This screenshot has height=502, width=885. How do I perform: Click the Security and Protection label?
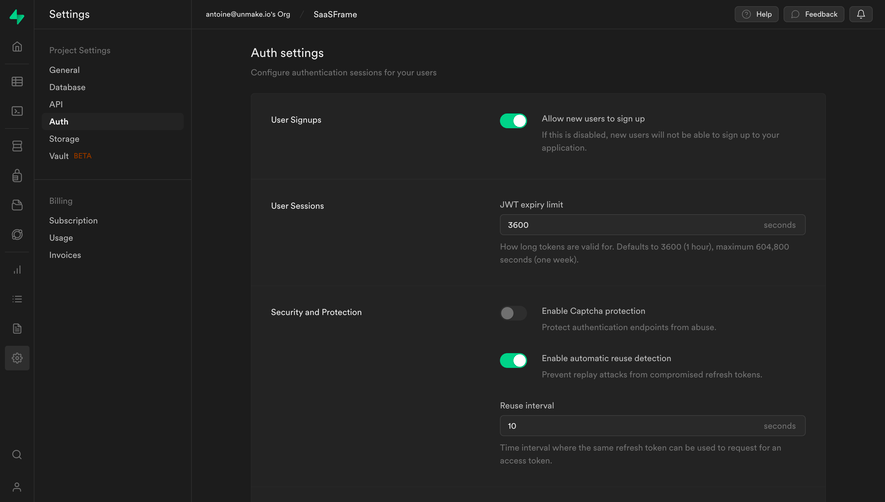[316, 312]
